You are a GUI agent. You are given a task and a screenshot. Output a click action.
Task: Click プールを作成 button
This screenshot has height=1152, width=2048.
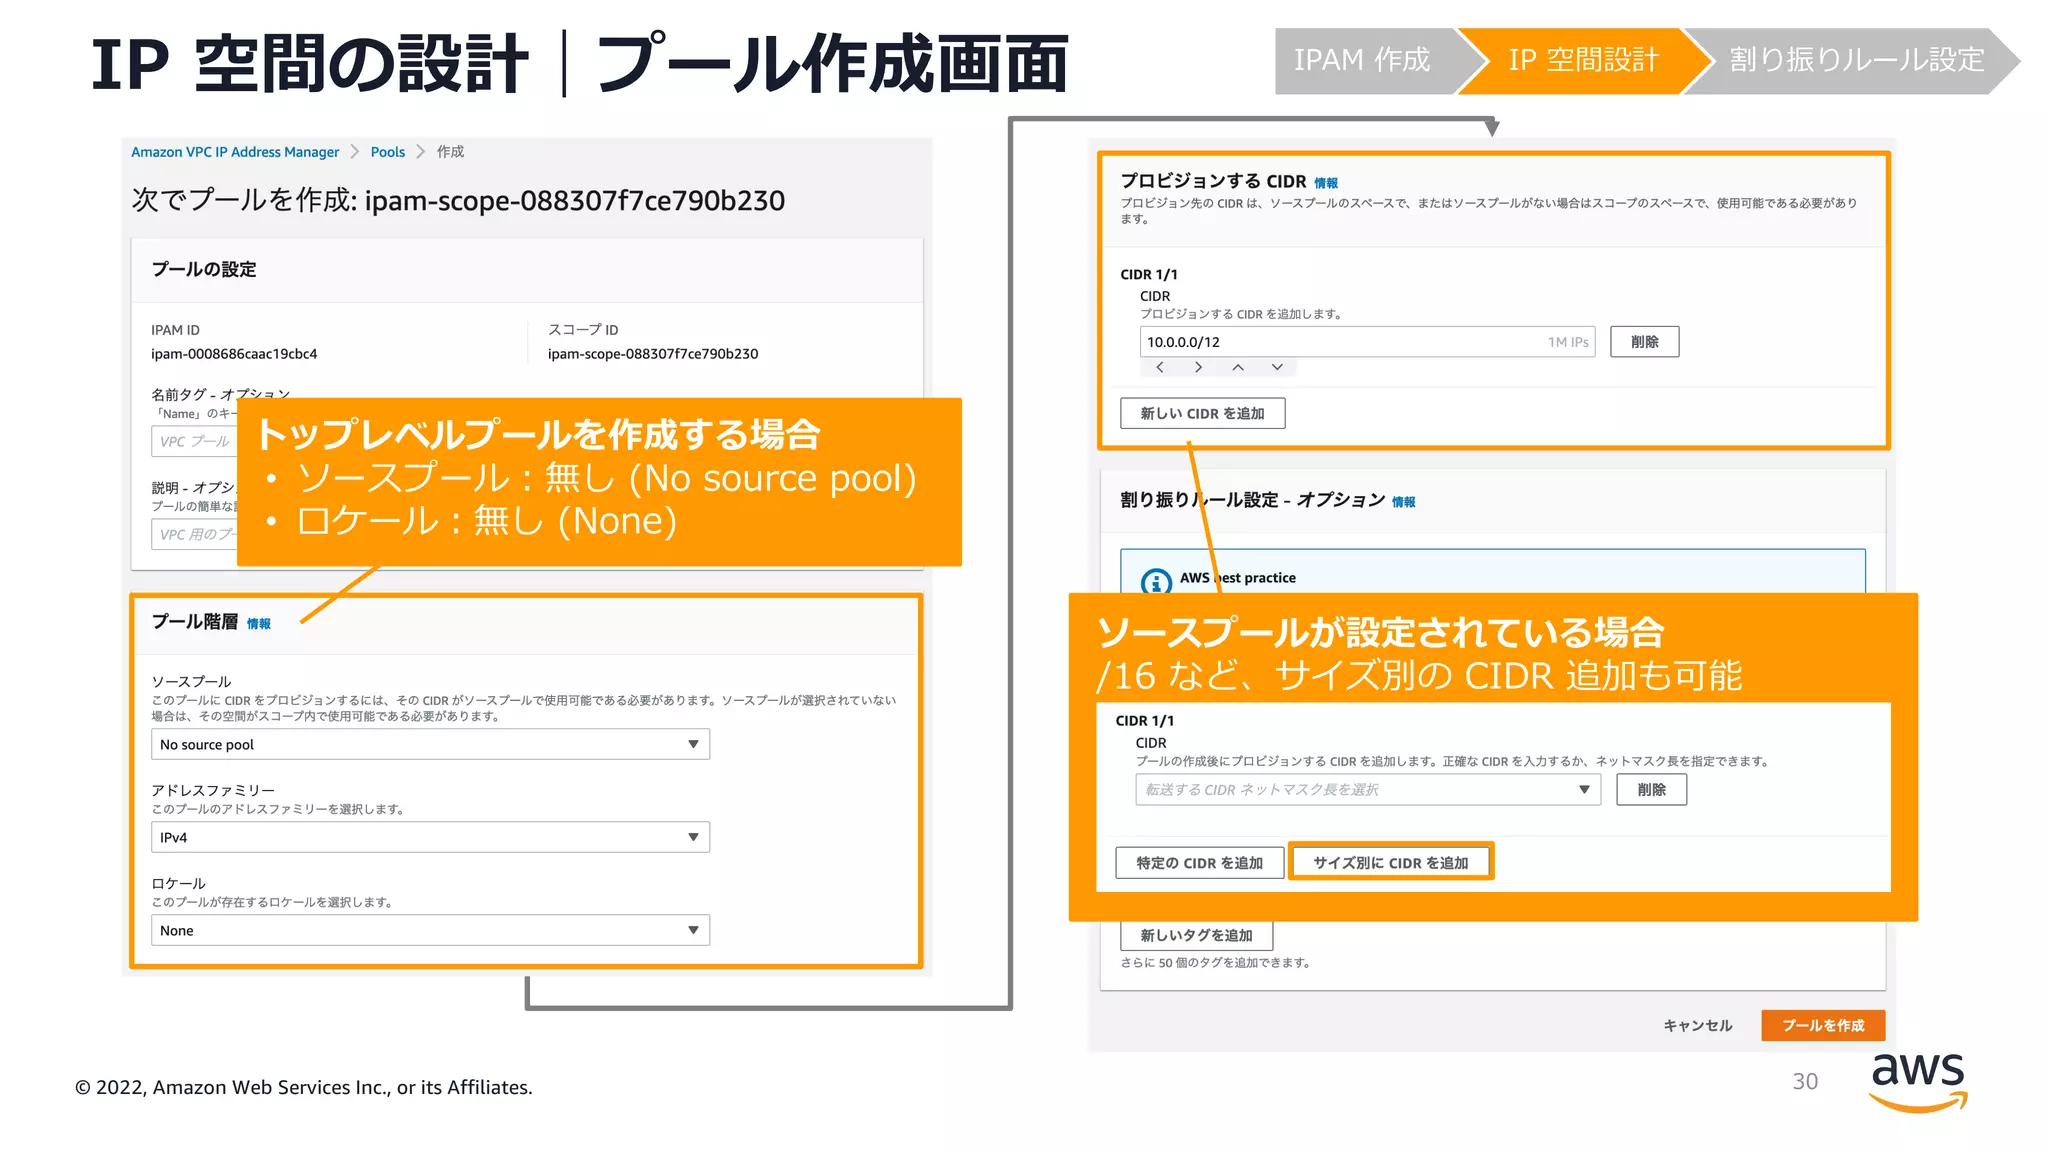(1822, 1026)
